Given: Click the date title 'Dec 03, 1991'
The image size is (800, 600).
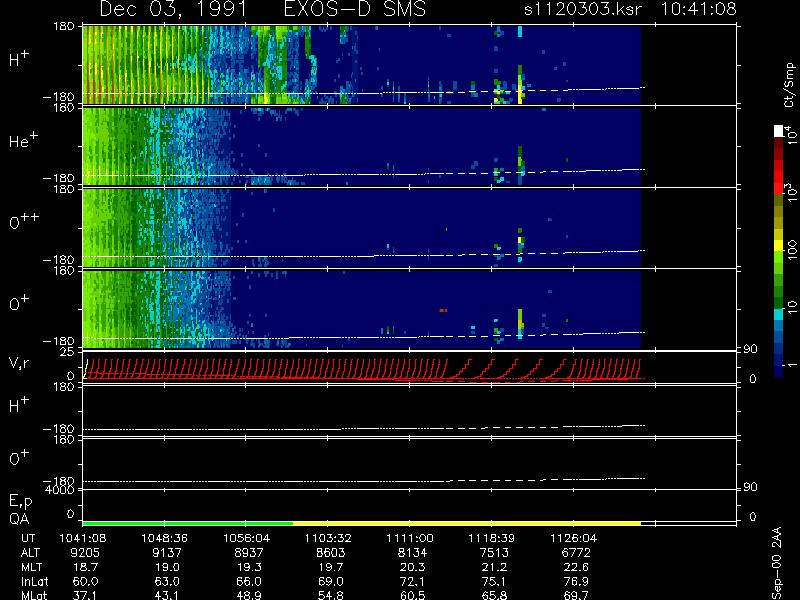Looking at the screenshot, I should pyautogui.click(x=173, y=9).
